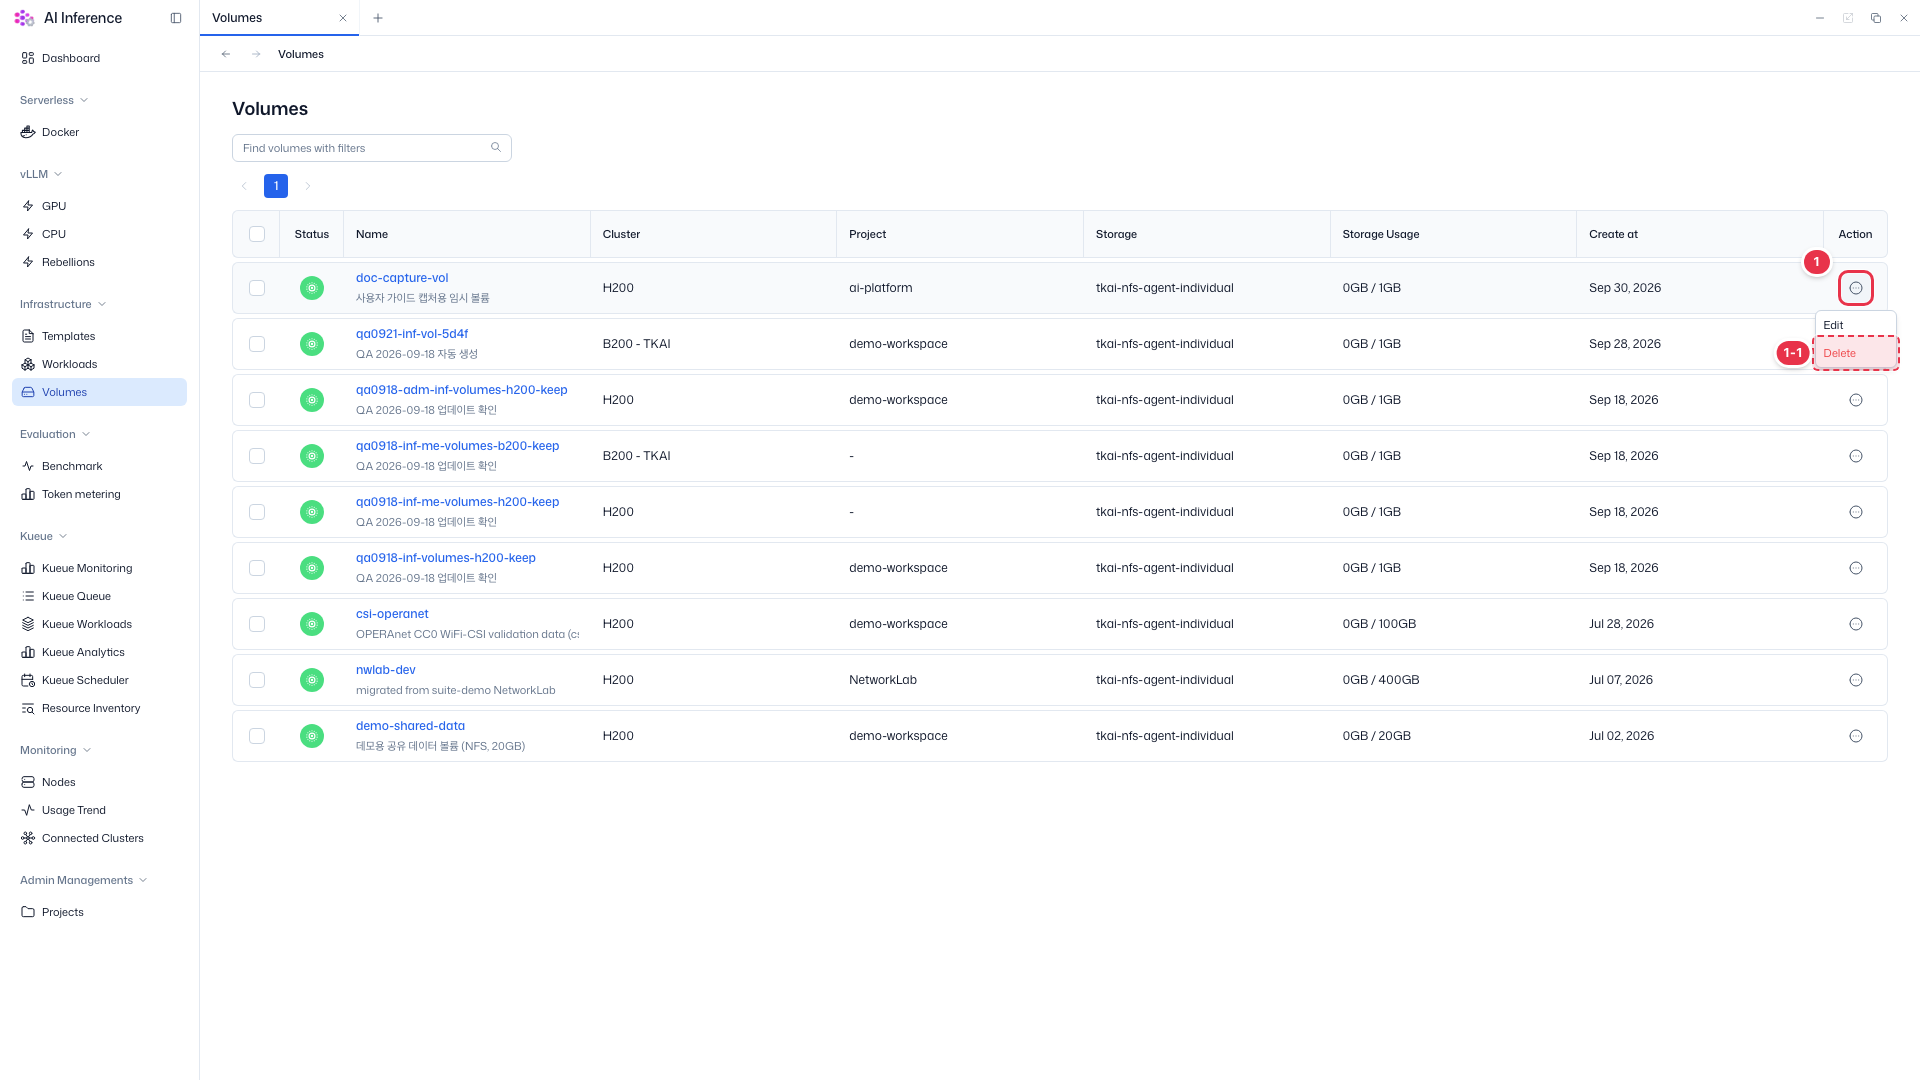
Task: Check the demo-shared-data row checkbox
Action: 257,736
